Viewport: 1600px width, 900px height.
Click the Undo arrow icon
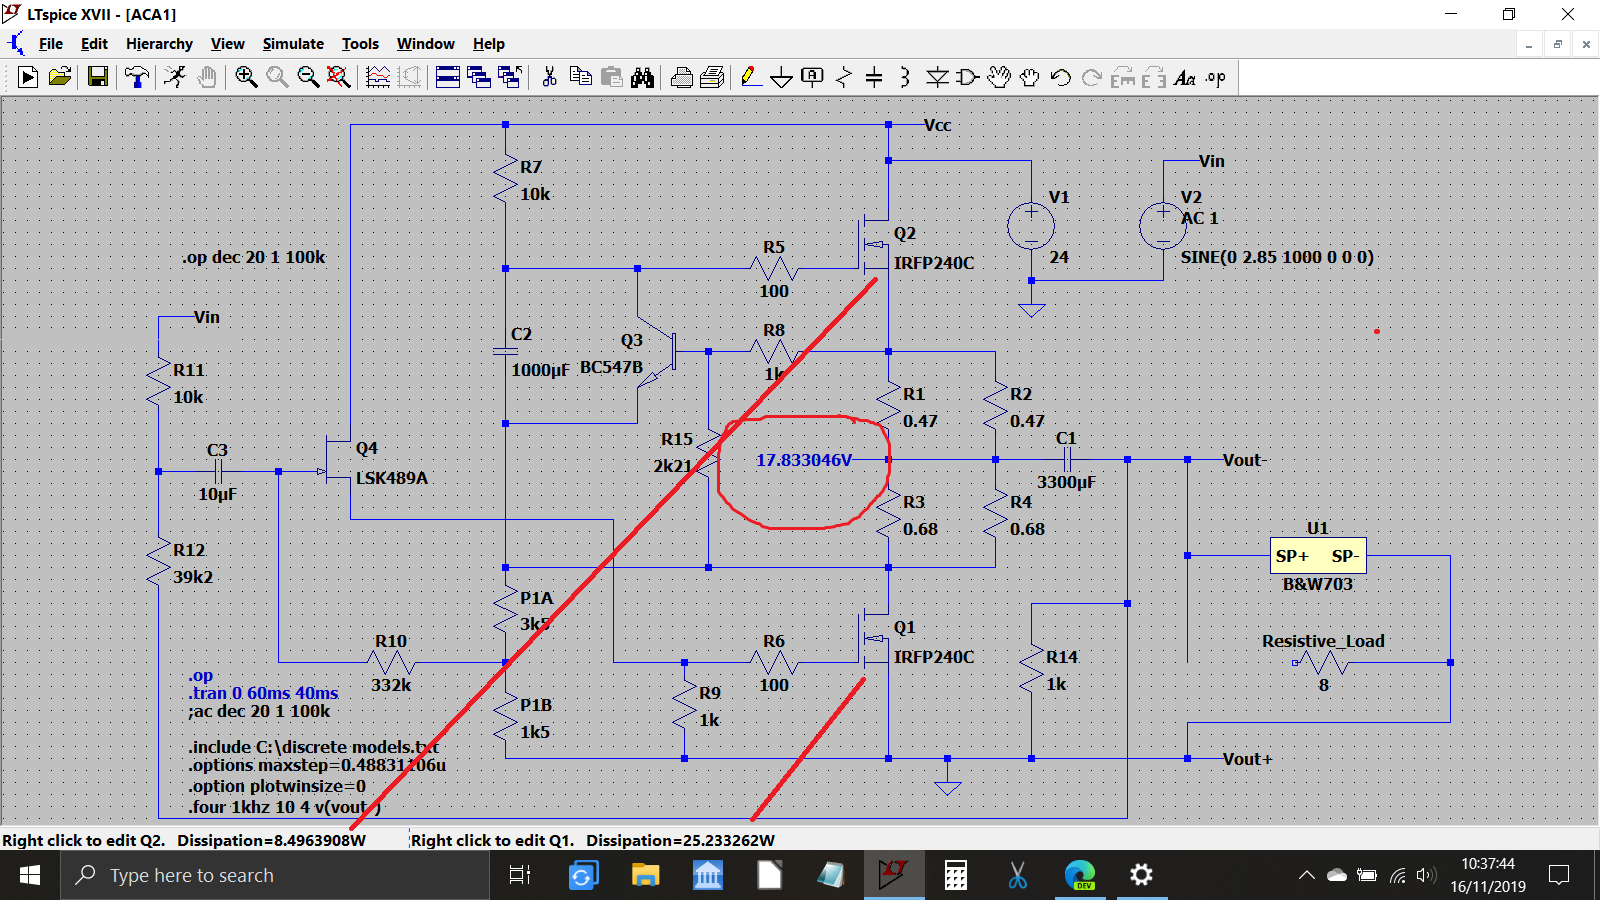click(1061, 77)
